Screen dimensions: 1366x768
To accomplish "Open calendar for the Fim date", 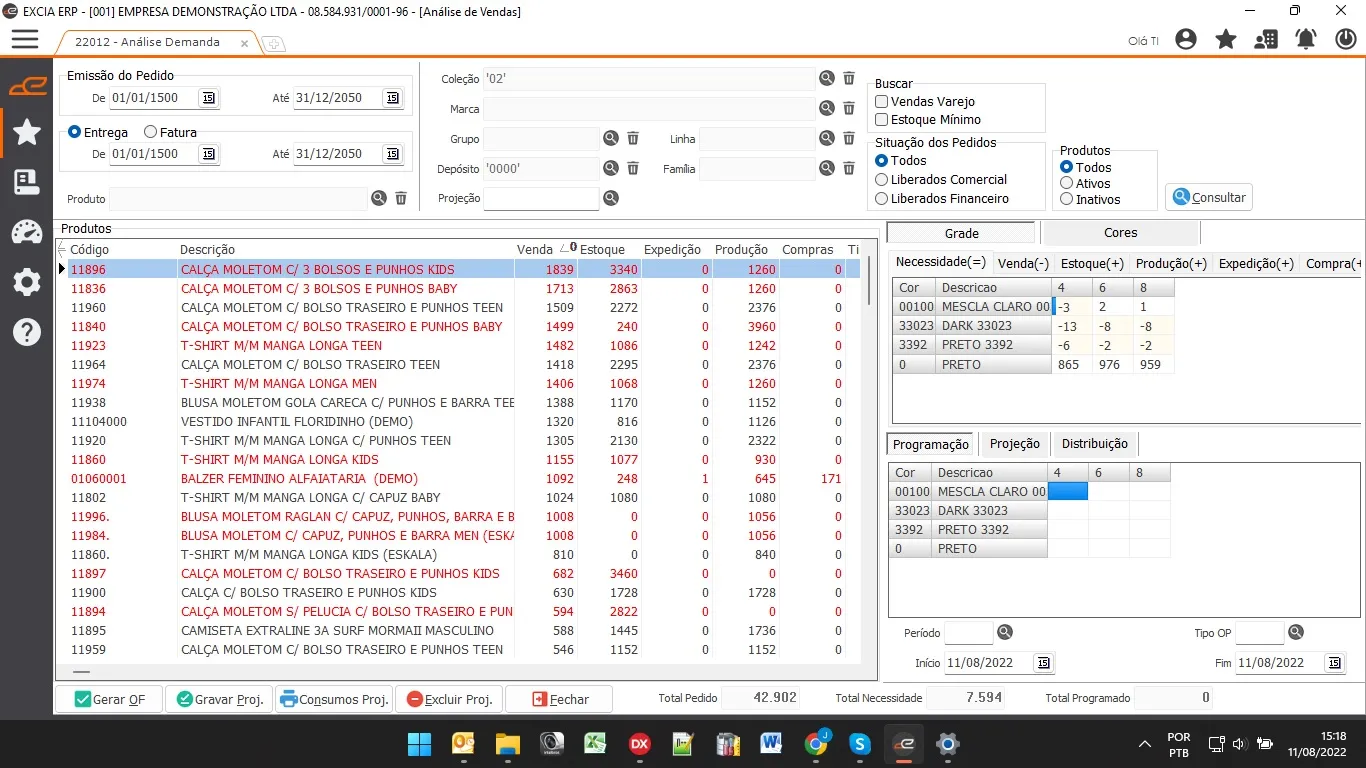I will pos(1334,663).
